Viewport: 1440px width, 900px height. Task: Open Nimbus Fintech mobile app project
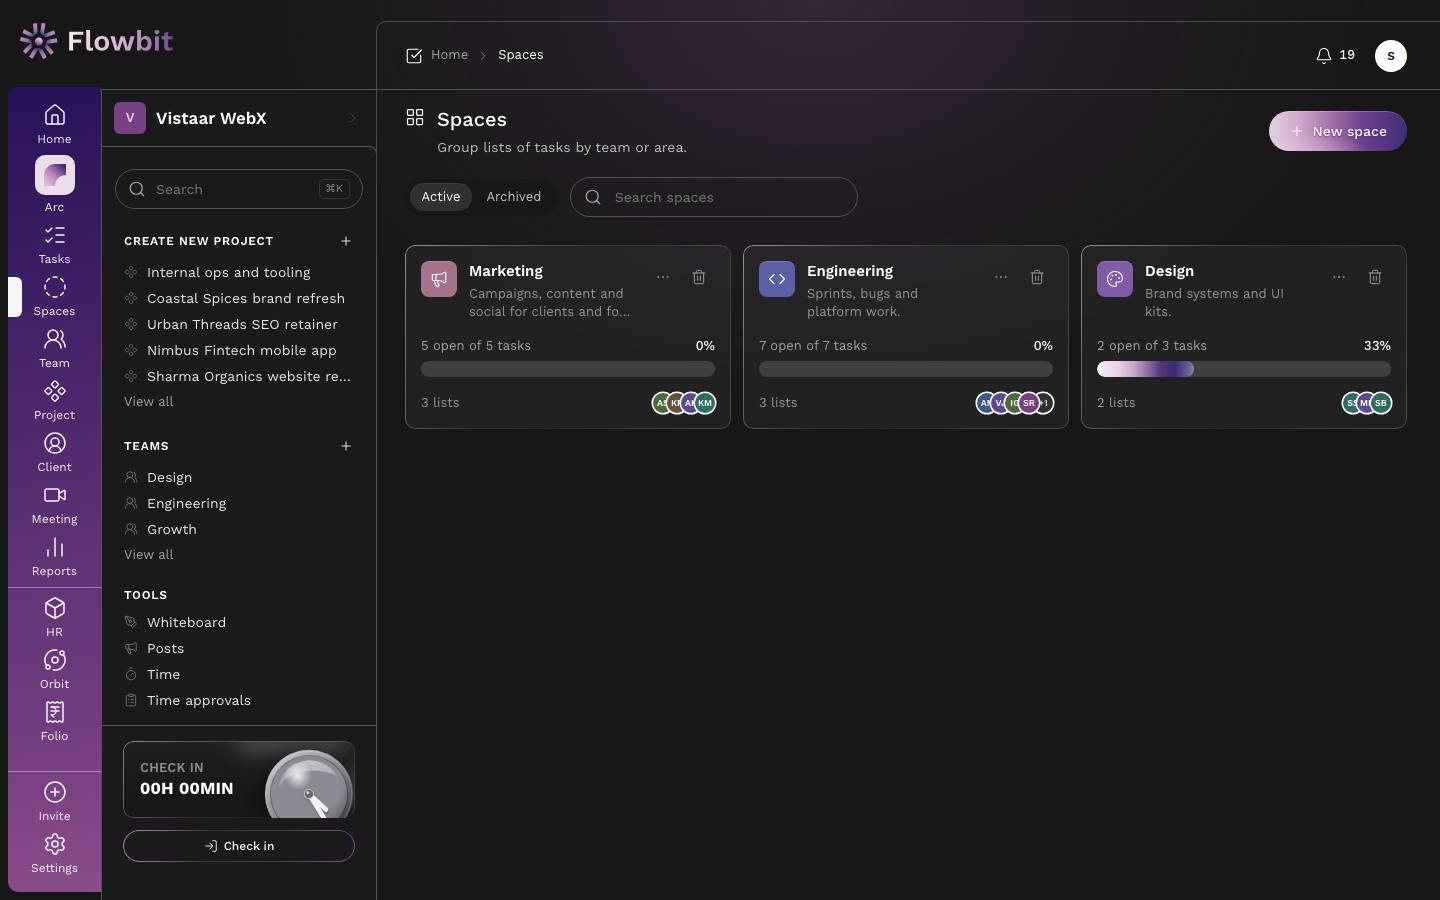click(241, 350)
